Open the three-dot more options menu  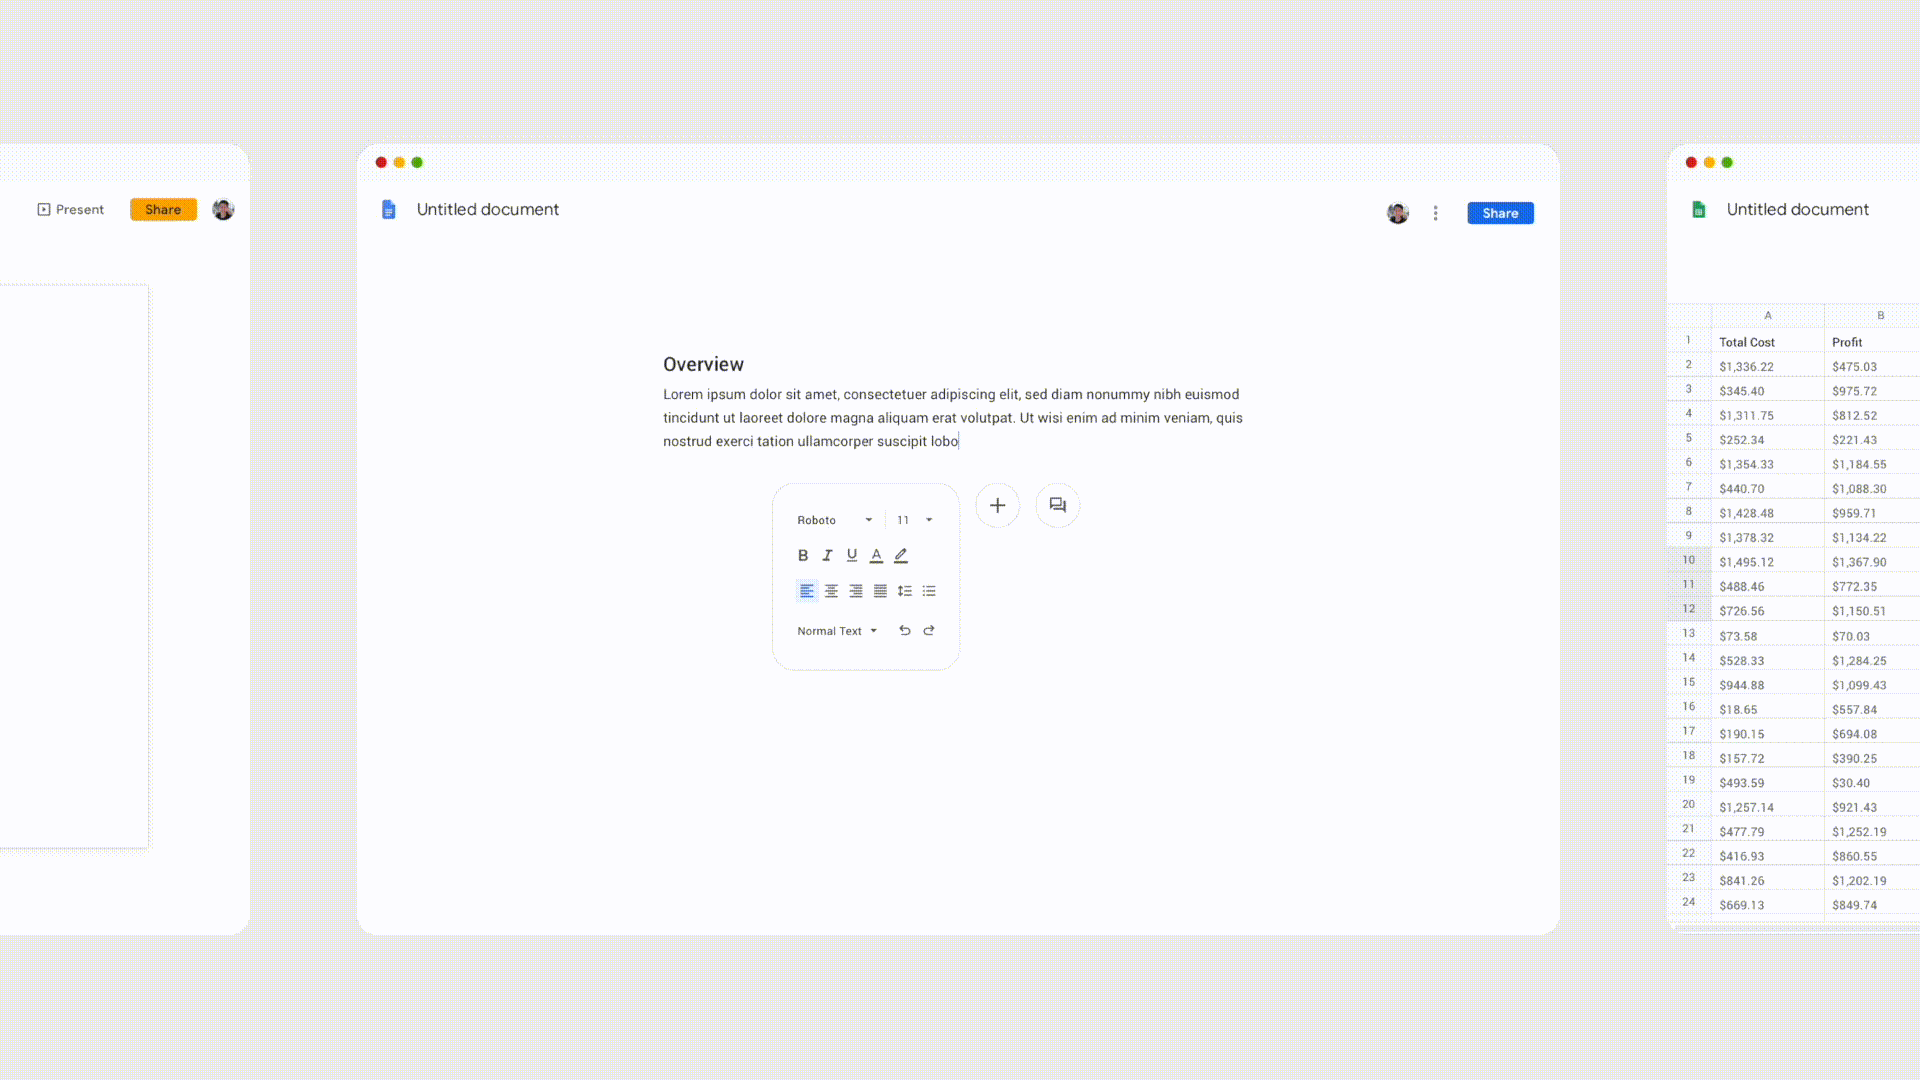1435,213
